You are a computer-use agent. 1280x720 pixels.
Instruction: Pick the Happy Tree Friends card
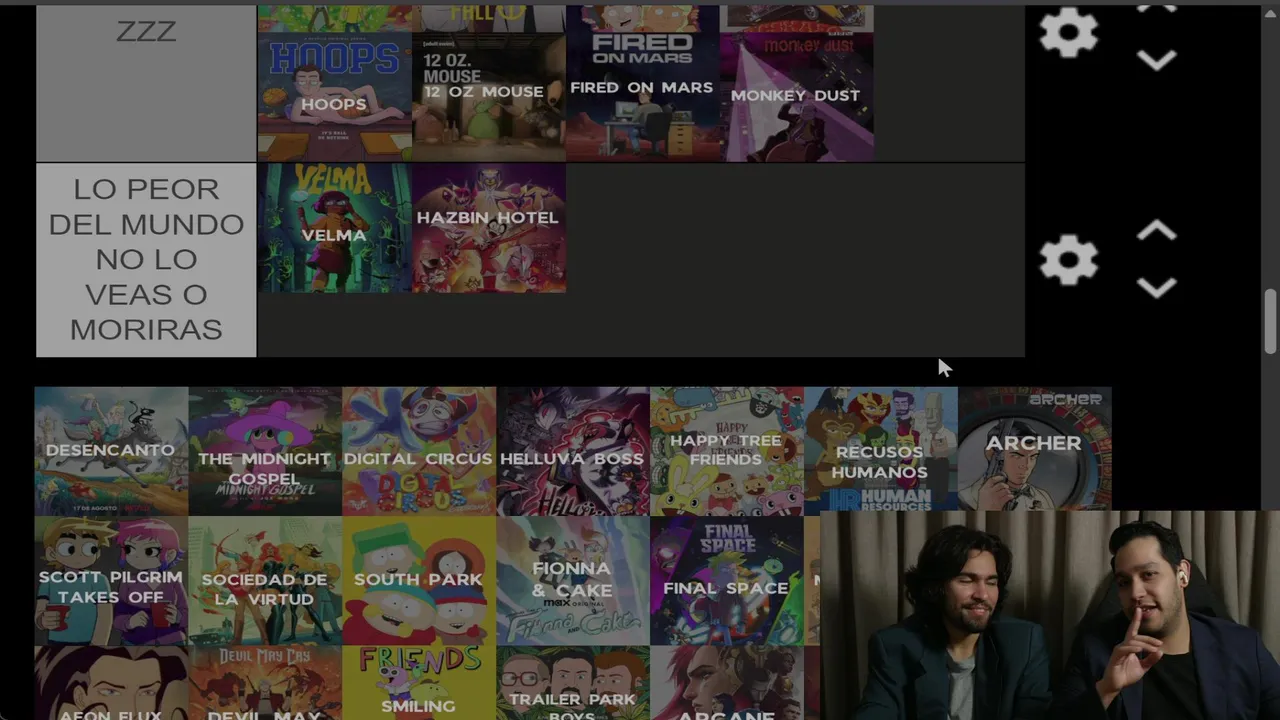727,451
